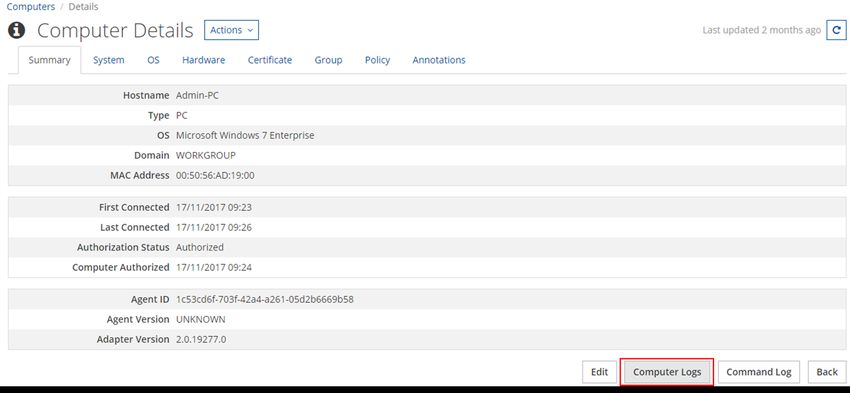Click the Details breadcrumb text
The width and height of the screenshot is (850, 393).
[83, 7]
